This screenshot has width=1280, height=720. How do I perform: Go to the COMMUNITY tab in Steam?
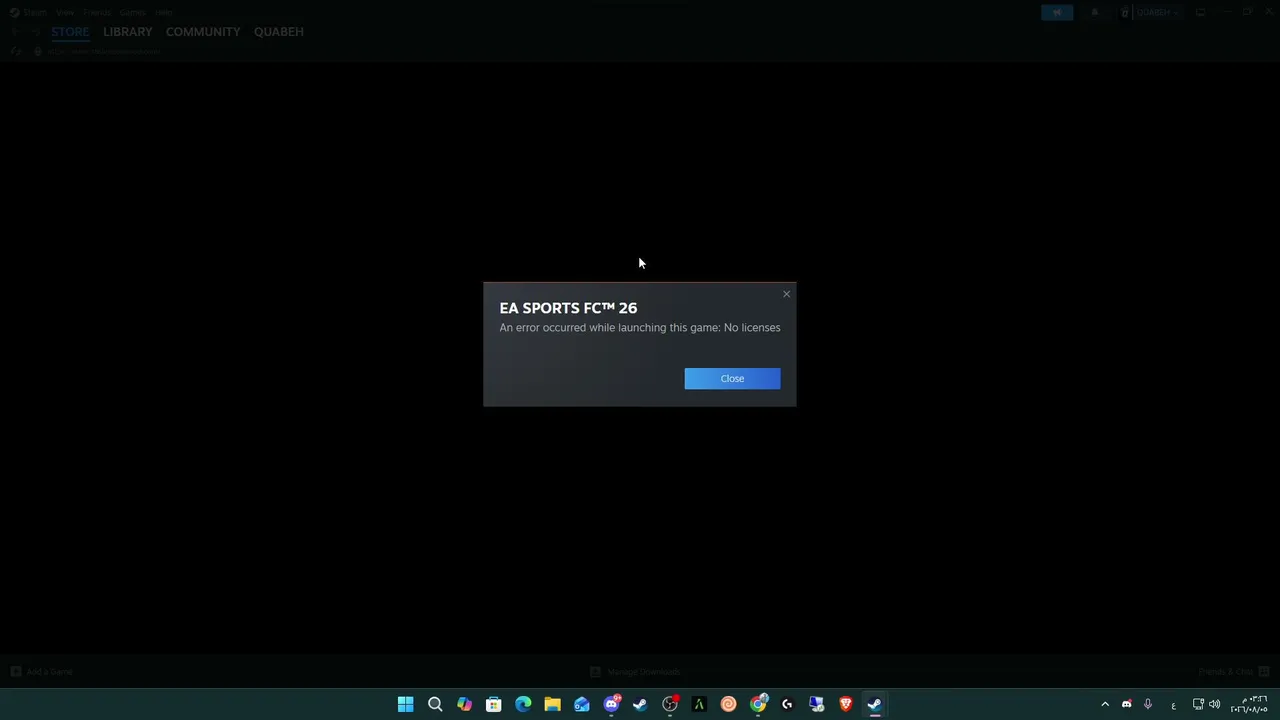click(x=203, y=32)
